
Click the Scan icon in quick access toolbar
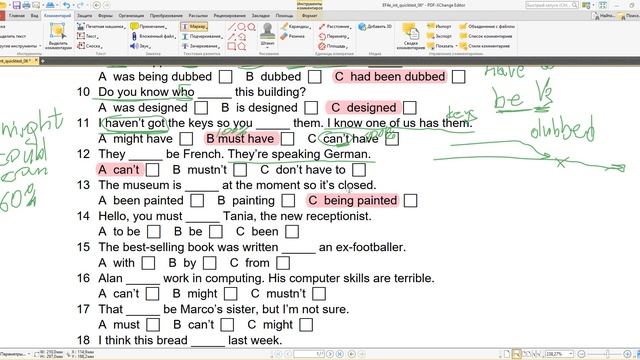(51, 5)
